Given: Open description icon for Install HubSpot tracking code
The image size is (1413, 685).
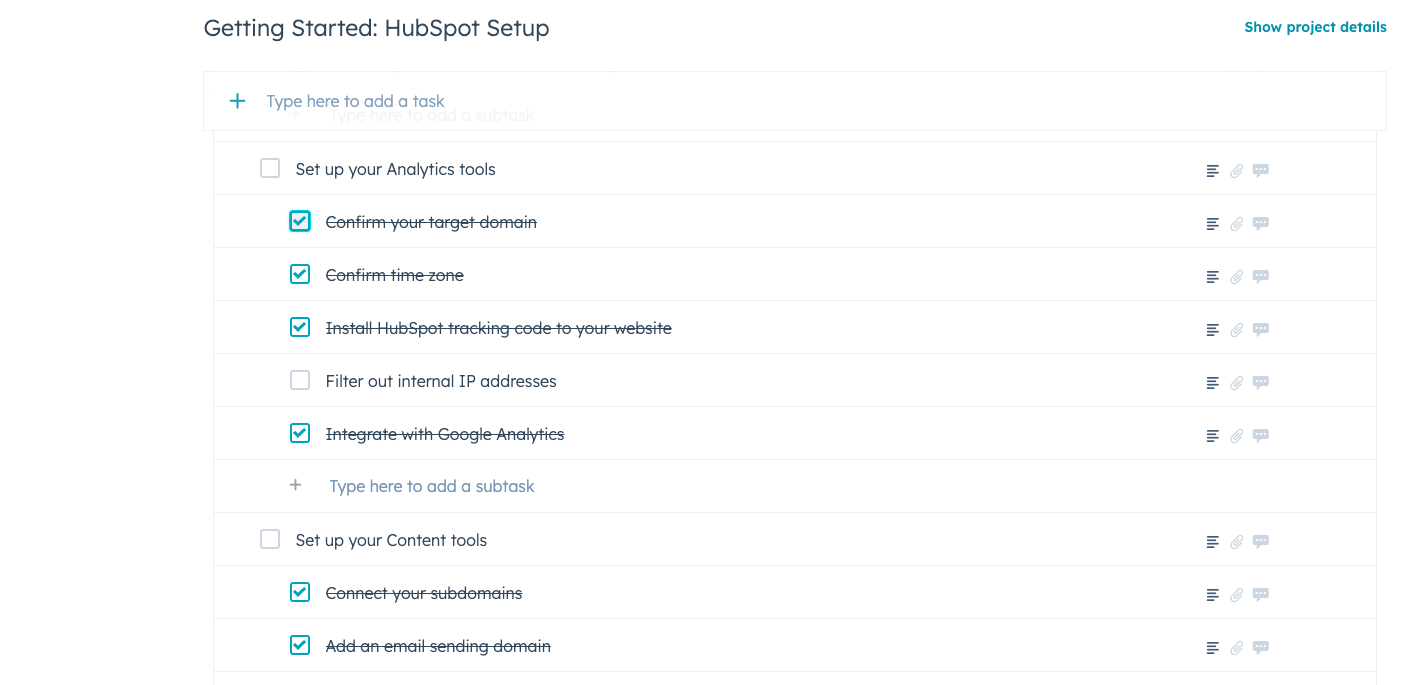Looking at the screenshot, I should 1212,330.
